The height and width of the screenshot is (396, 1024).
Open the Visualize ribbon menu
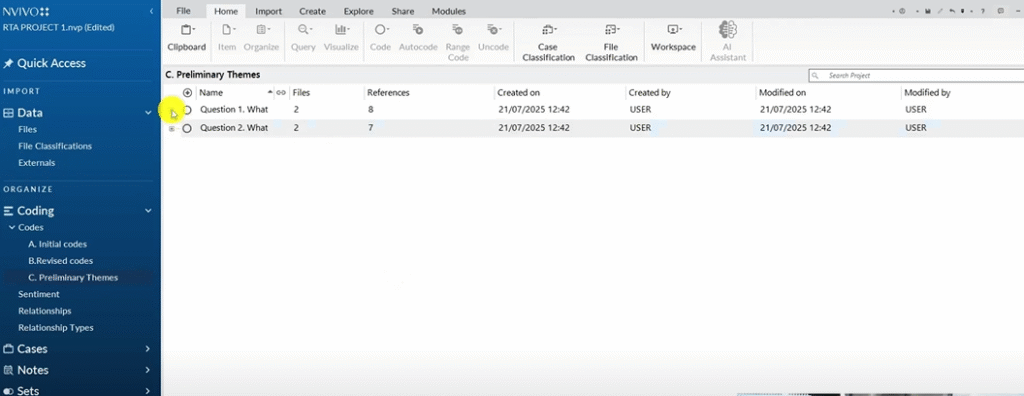pos(341,37)
